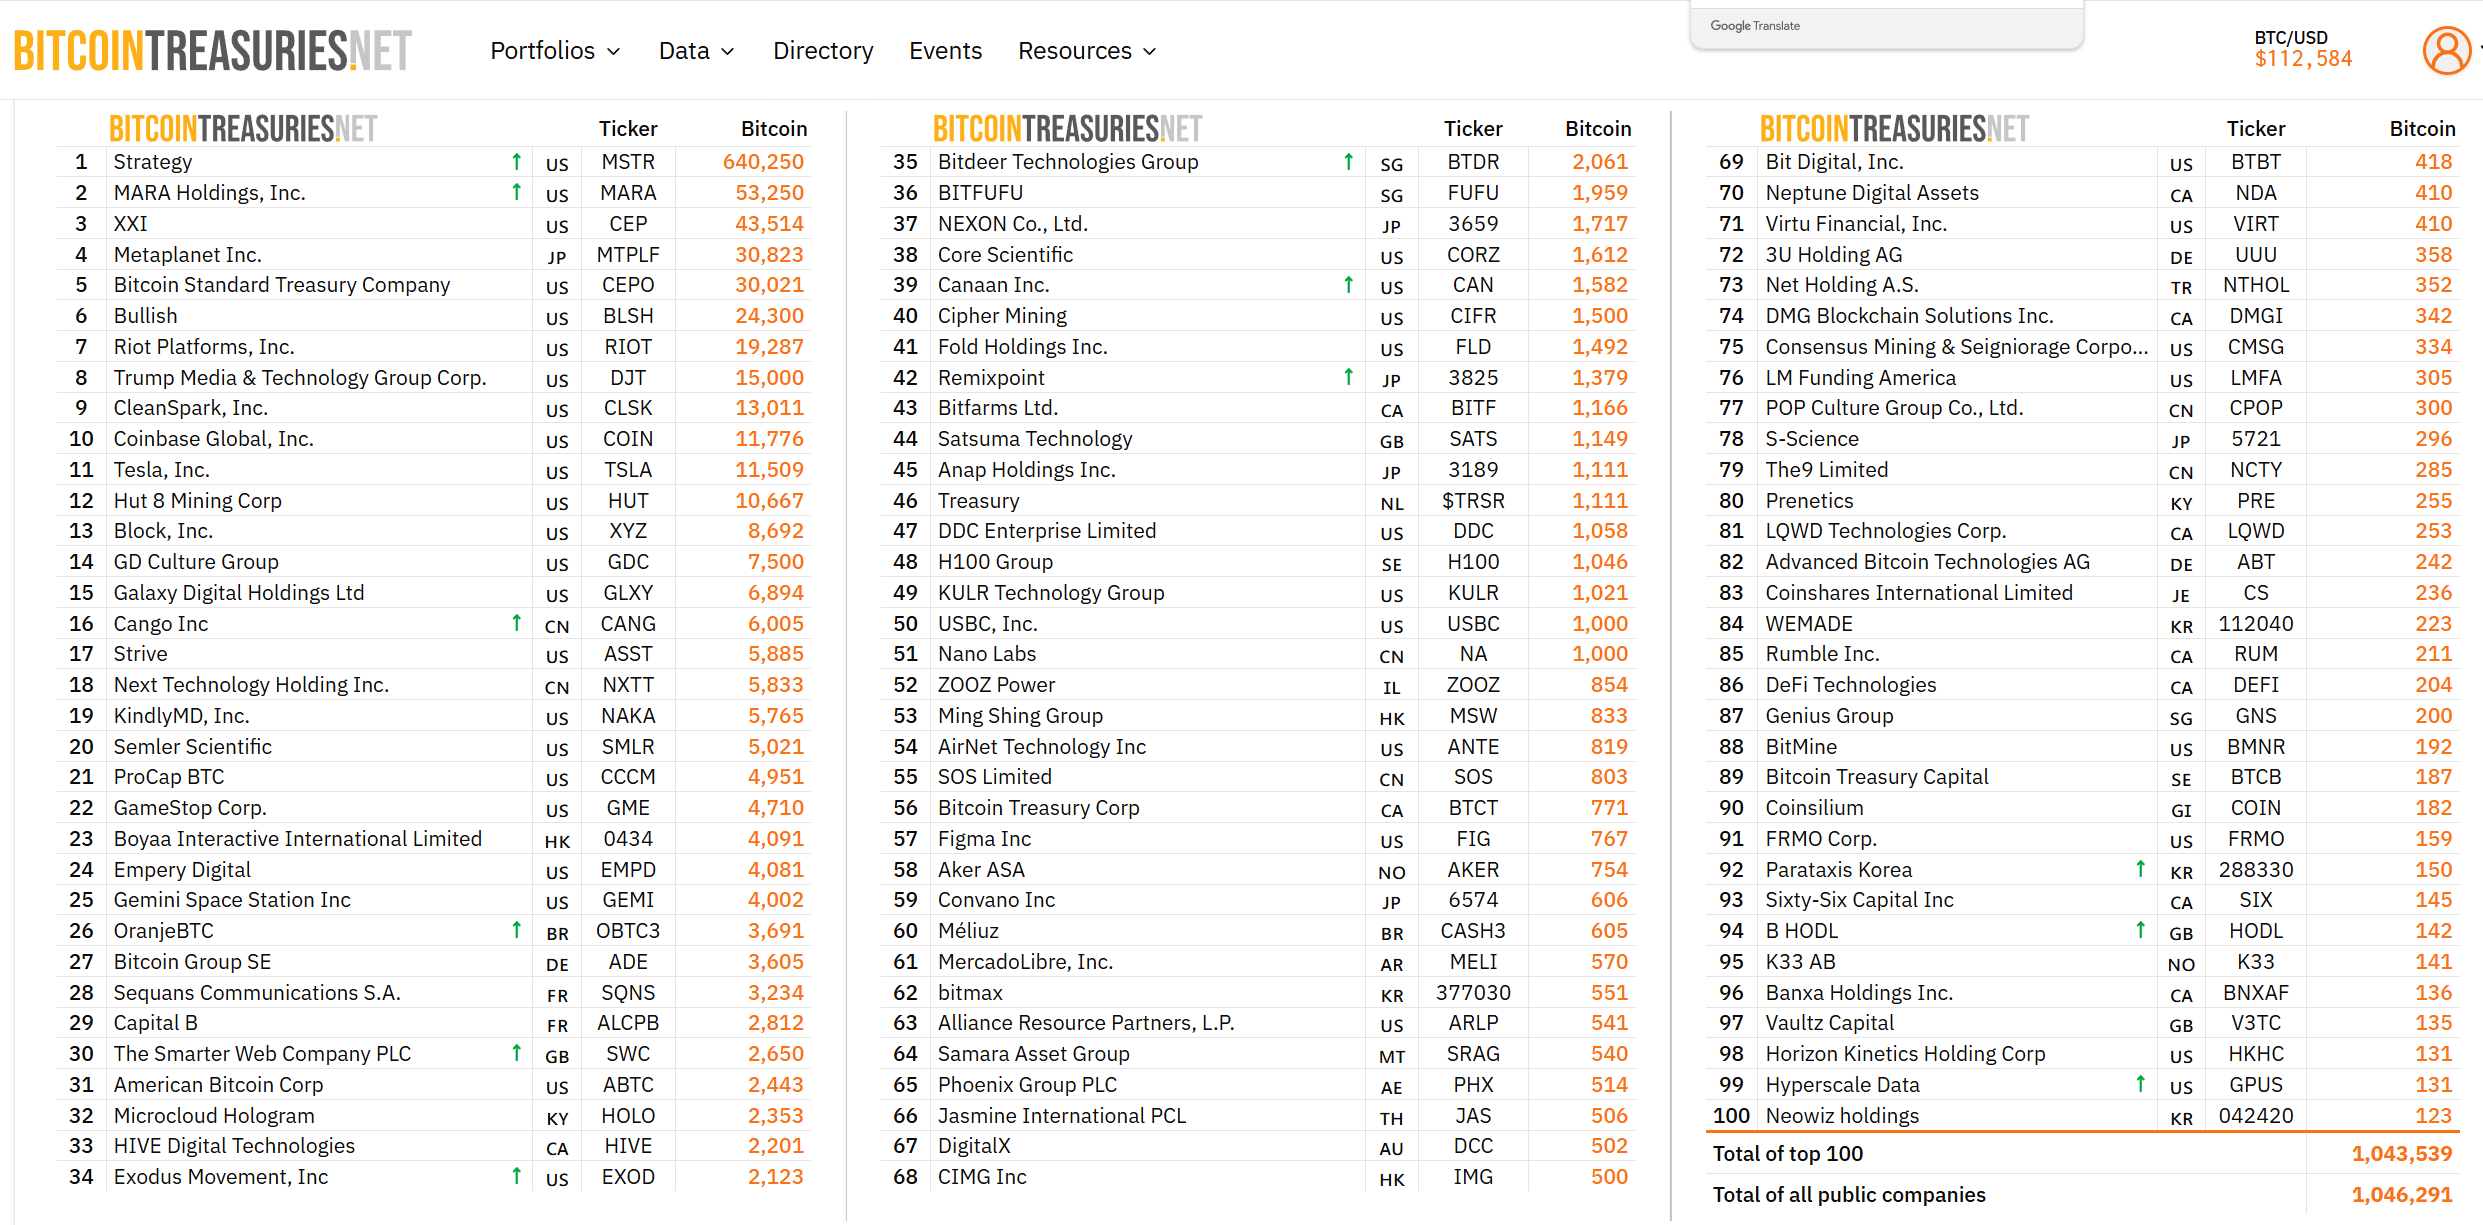Click the Google Translate widget
Screen dimensions: 2483x1225
click(1755, 26)
